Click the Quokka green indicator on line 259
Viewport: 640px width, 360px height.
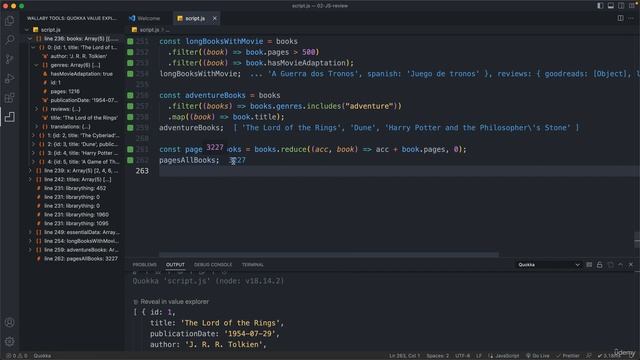(x=130, y=127)
